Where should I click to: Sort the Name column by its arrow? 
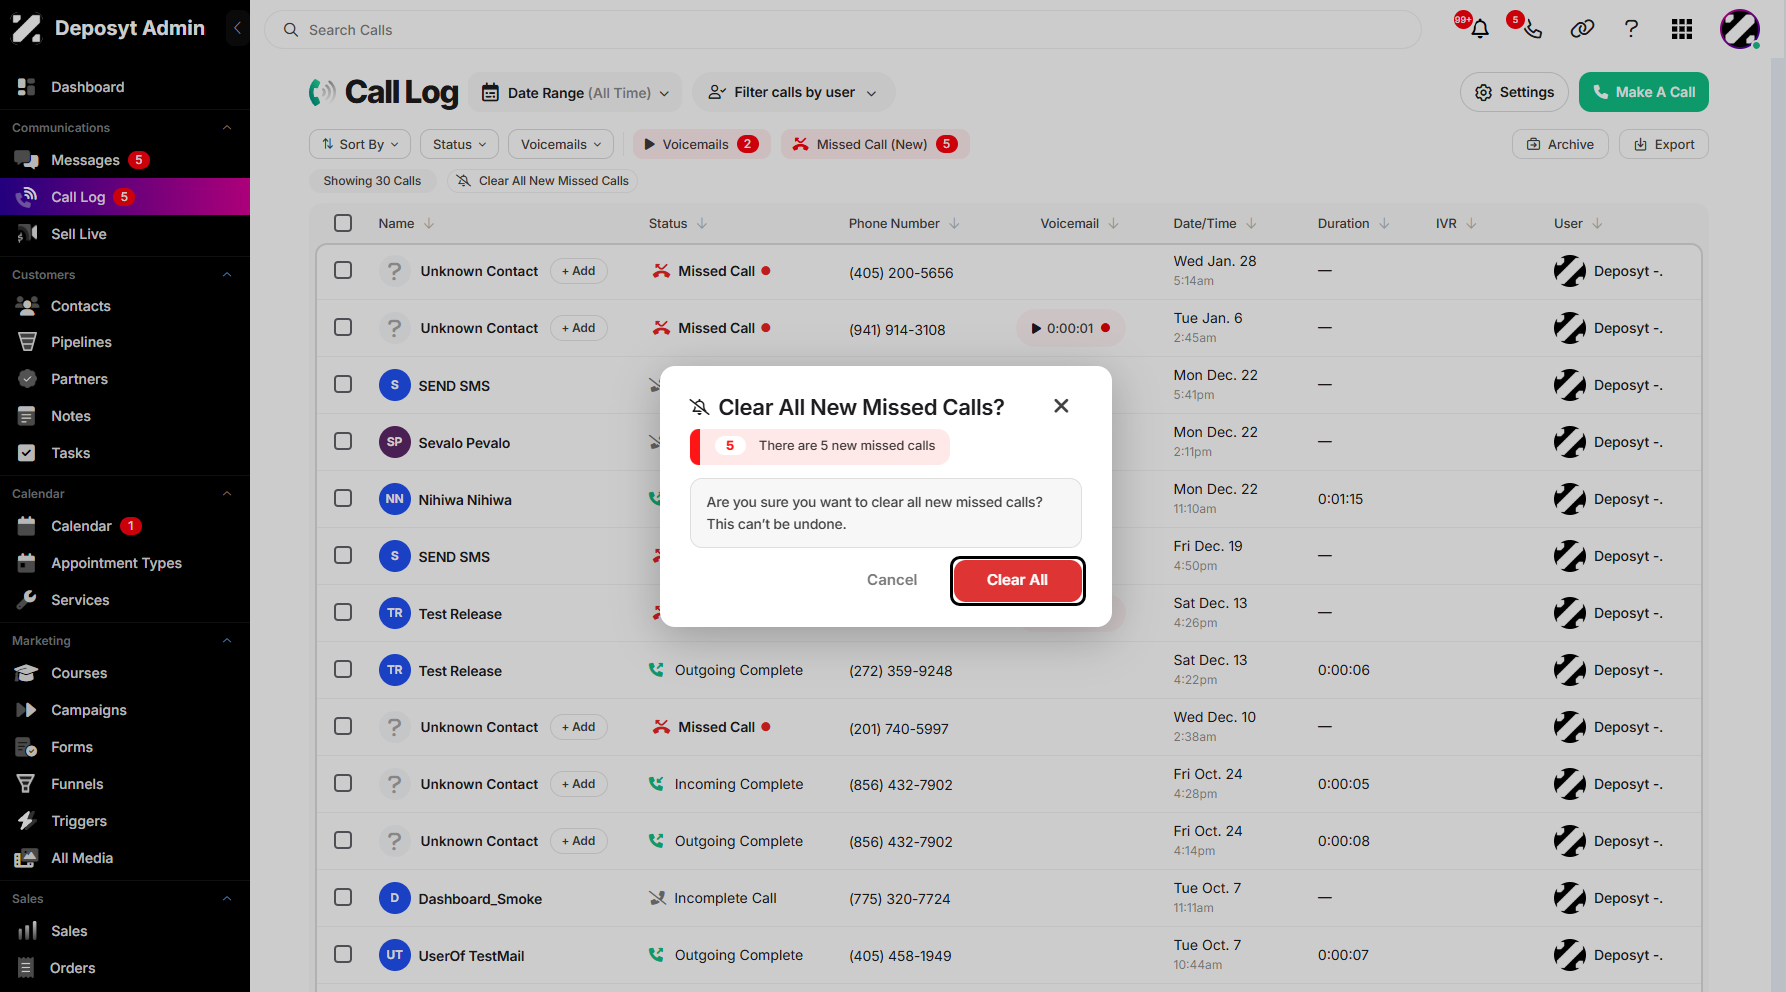429,223
